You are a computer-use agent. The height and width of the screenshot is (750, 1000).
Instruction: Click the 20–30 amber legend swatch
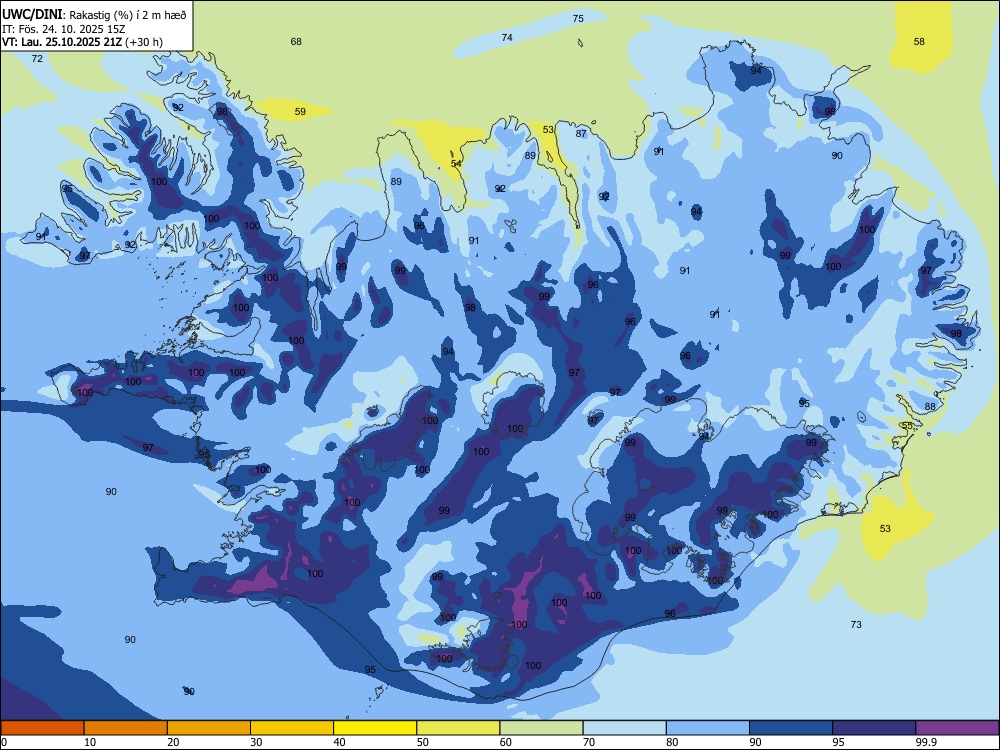pos(209,728)
